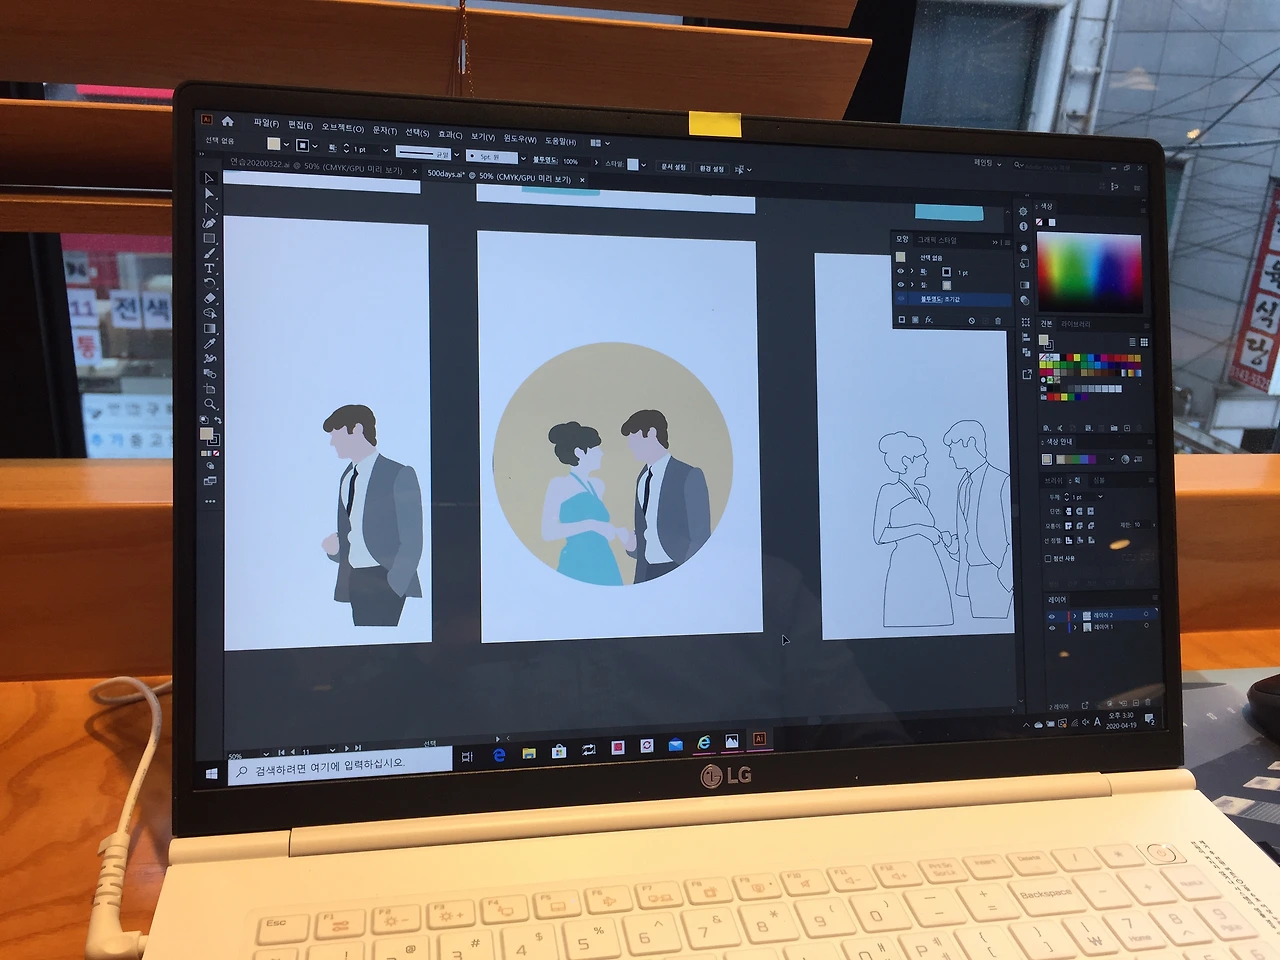This screenshot has width=1280, height=960.
Task: Switch swatches to list view
Action: [1132, 342]
